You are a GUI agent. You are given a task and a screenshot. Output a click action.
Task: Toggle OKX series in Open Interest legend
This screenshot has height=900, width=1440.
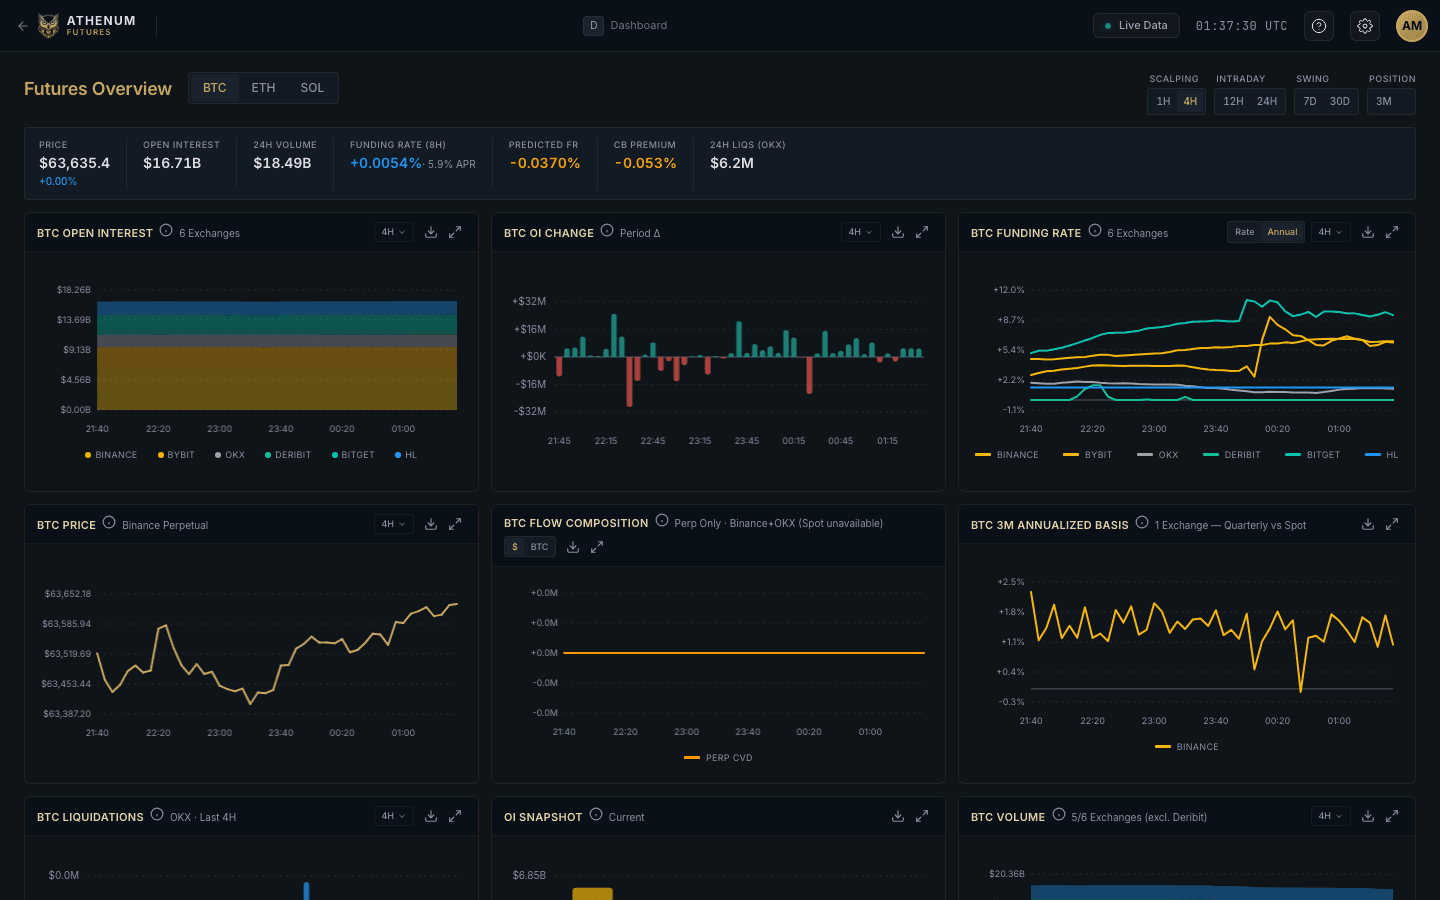click(x=230, y=455)
